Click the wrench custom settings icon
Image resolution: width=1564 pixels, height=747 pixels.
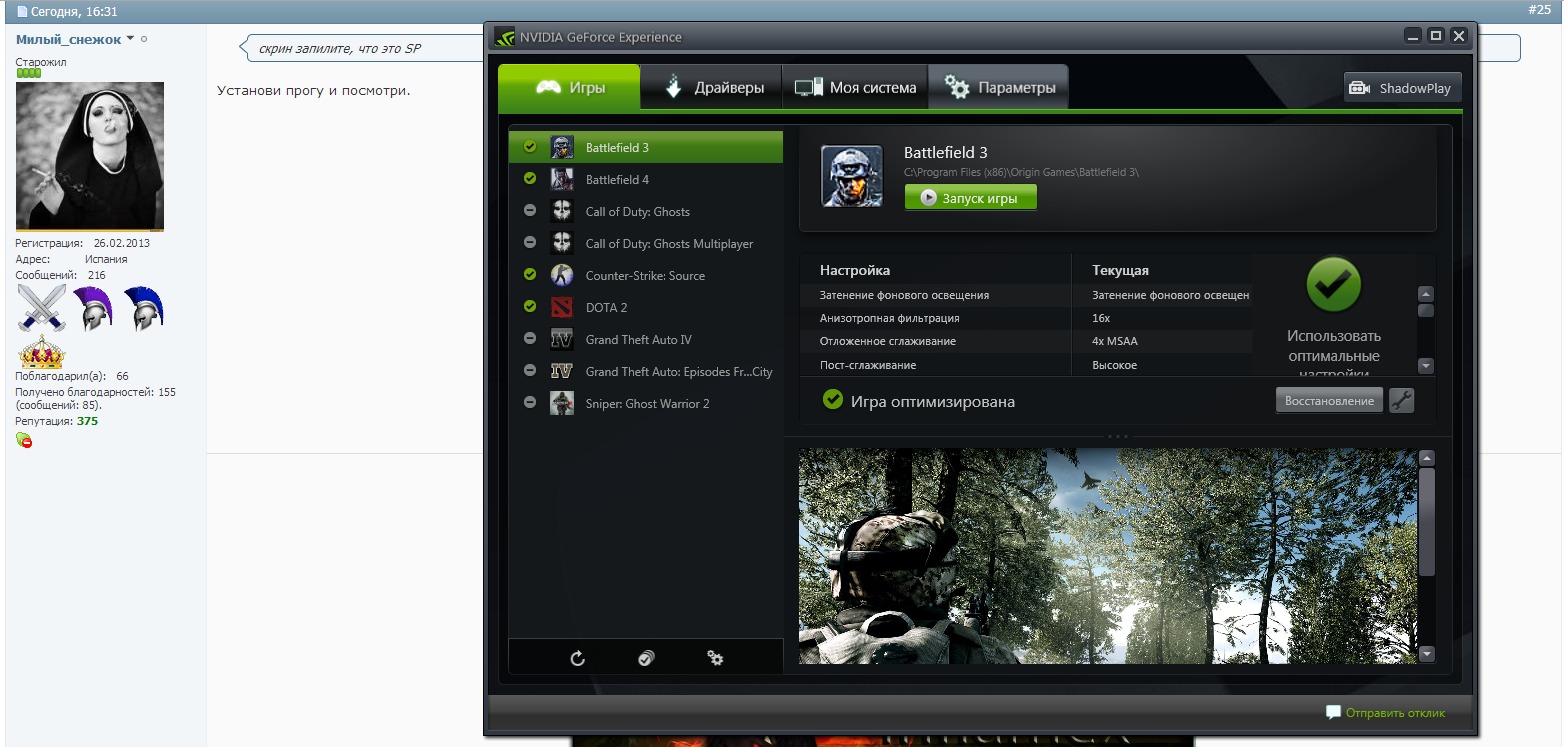point(1401,401)
